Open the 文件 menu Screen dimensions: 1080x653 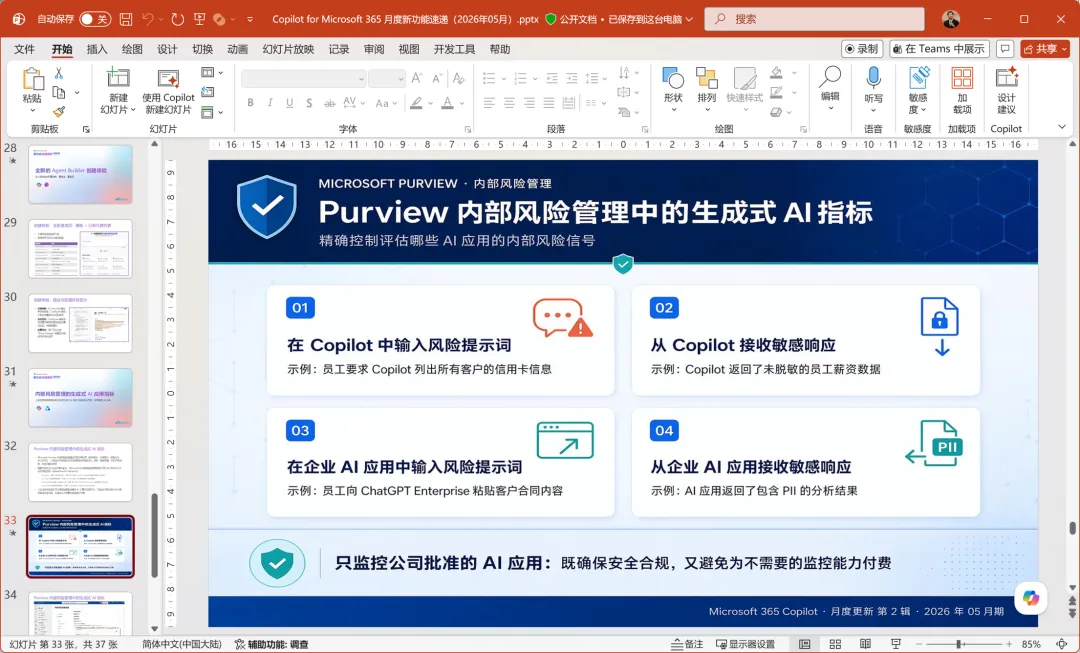click(x=24, y=49)
